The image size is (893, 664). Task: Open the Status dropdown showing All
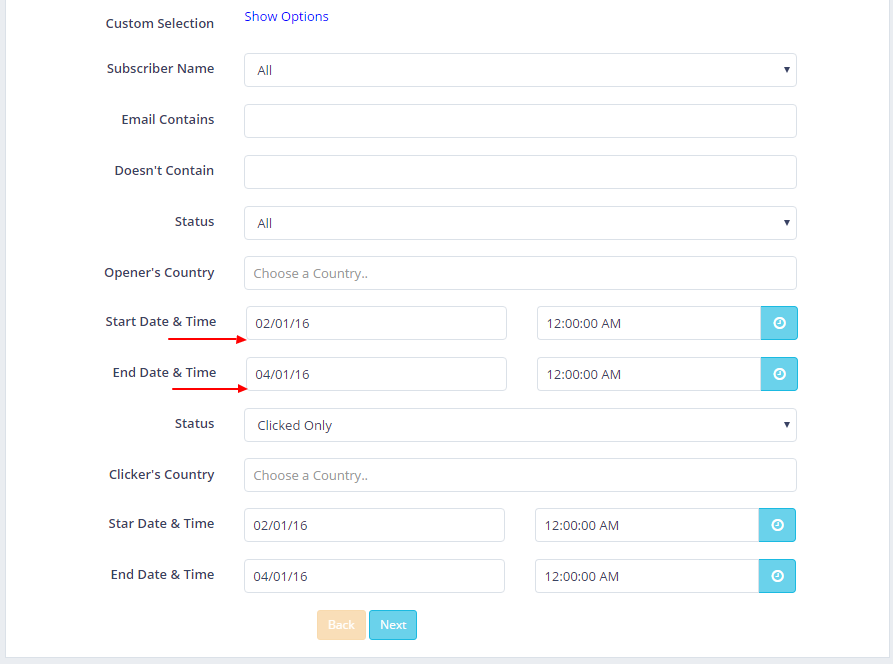520,223
